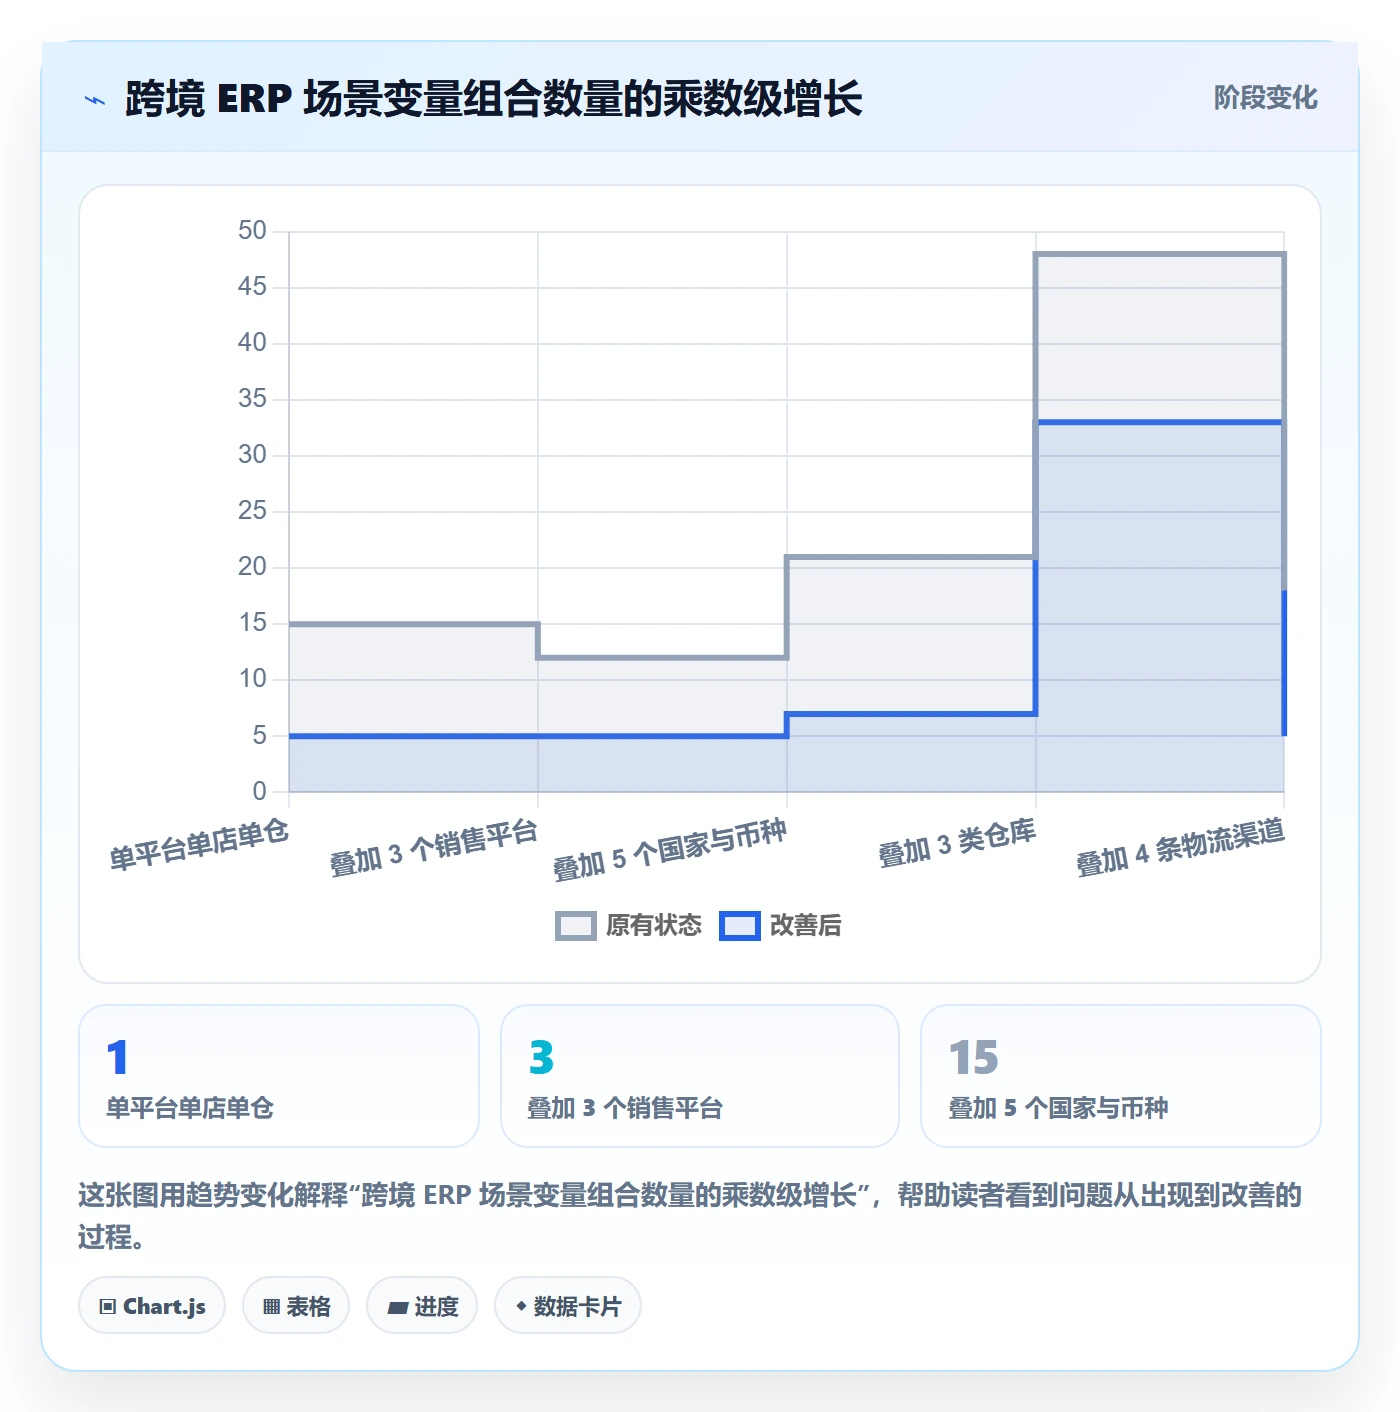Click the 阶段变化 label in the header
Screen dimensions: 1400x1412
coord(1265,98)
